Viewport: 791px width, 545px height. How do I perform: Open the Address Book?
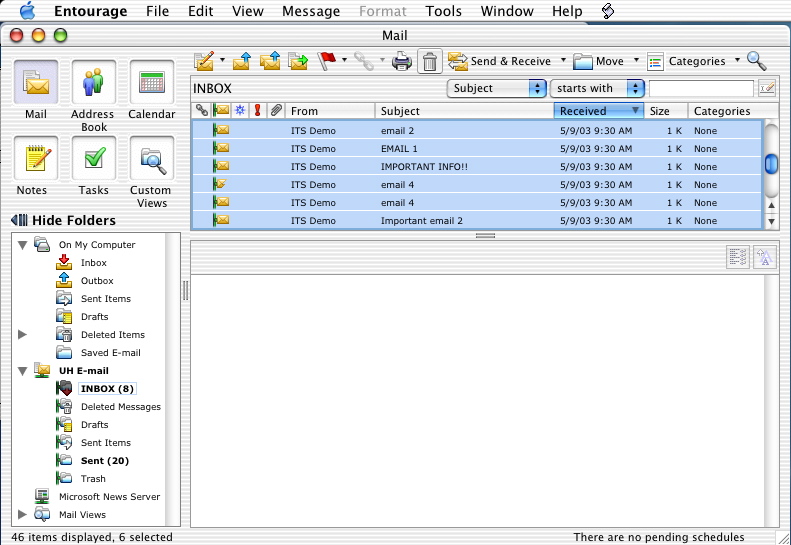click(x=94, y=82)
